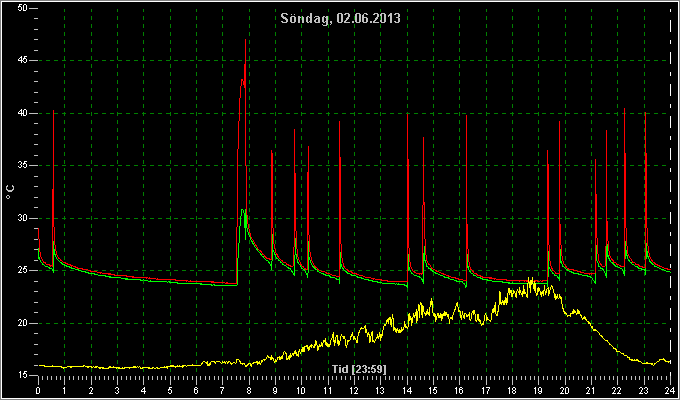This screenshot has height=400, width=680.
Task: Click the 20 value on temperature axis
Action: click(24, 323)
